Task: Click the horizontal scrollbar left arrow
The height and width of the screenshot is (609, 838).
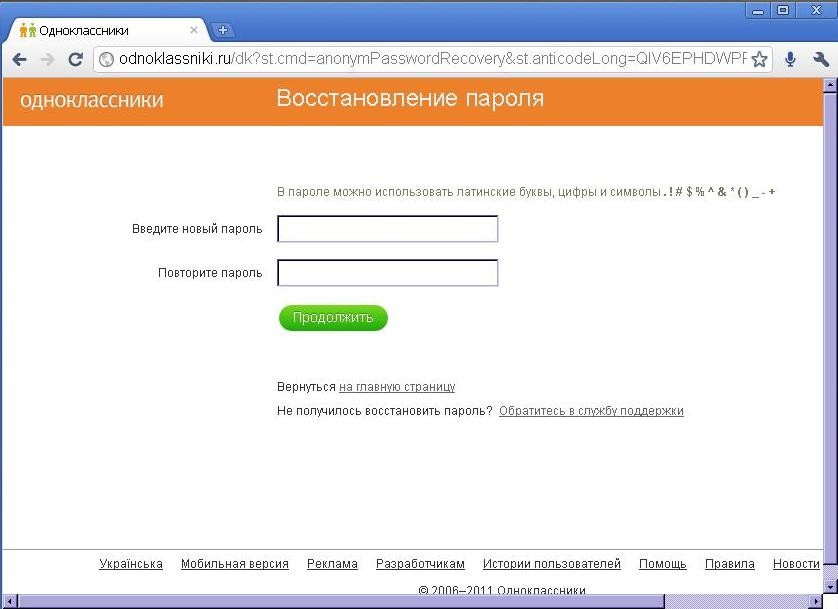Action: [x=9, y=601]
